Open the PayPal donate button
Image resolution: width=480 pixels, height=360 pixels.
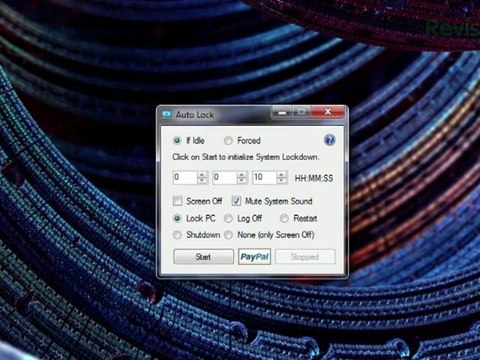[254, 257]
